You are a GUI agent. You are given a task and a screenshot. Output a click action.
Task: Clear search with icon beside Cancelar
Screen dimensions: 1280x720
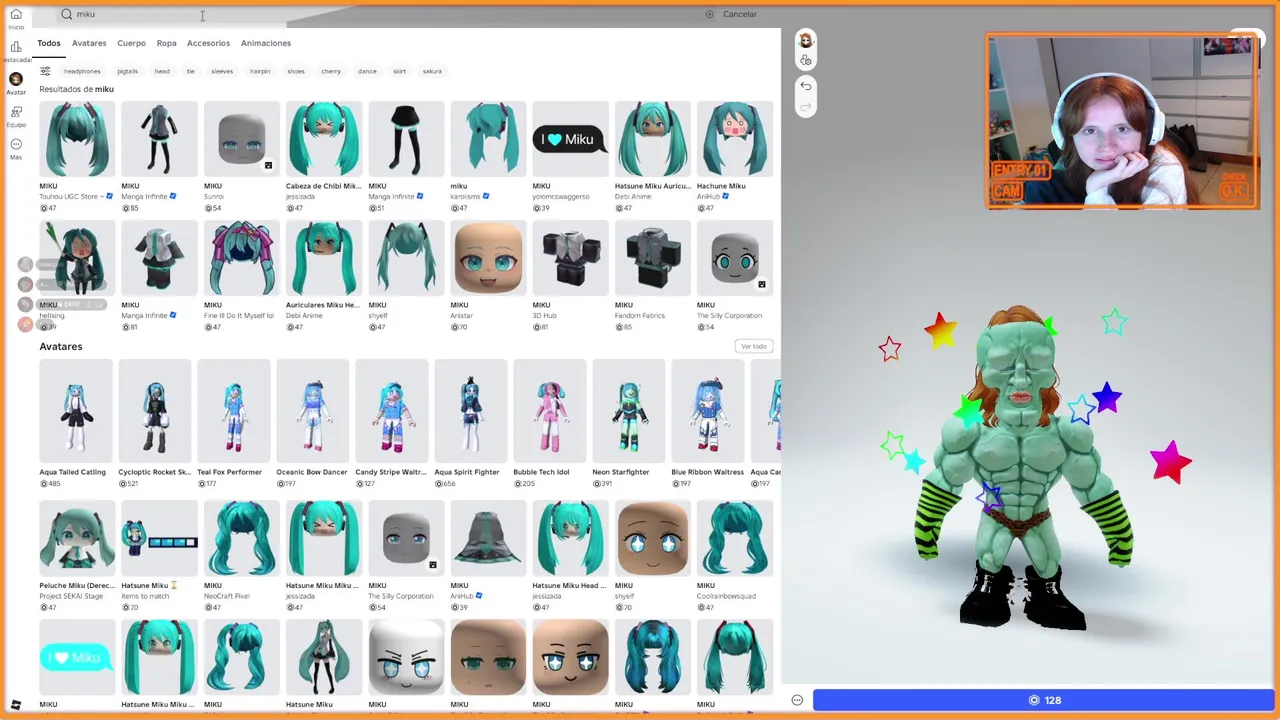(710, 14)
